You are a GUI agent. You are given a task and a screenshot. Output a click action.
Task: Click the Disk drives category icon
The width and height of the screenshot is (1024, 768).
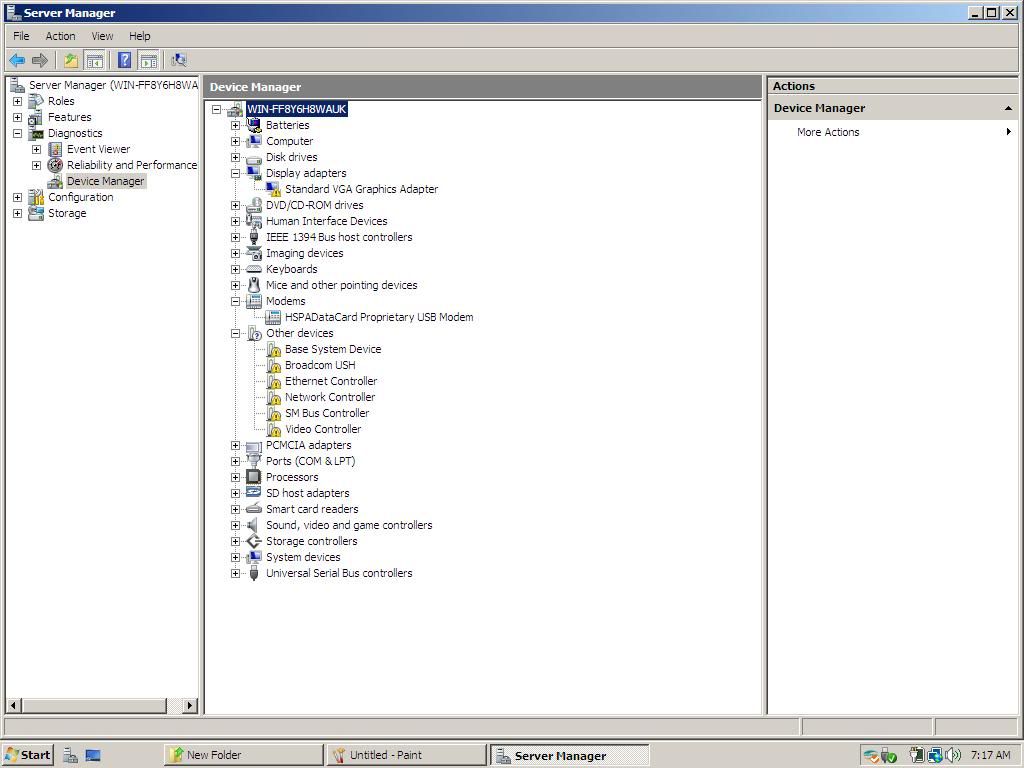[254, 157]
